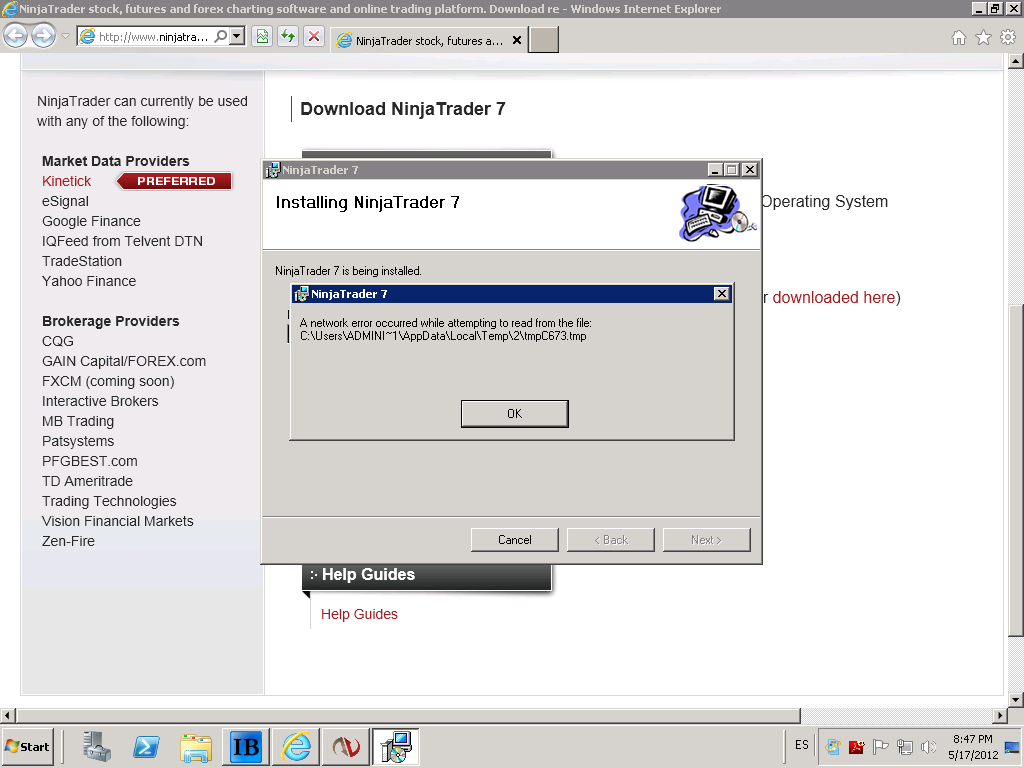Open a new blank tab
The image size is (1024, 768).
[543, 40]
